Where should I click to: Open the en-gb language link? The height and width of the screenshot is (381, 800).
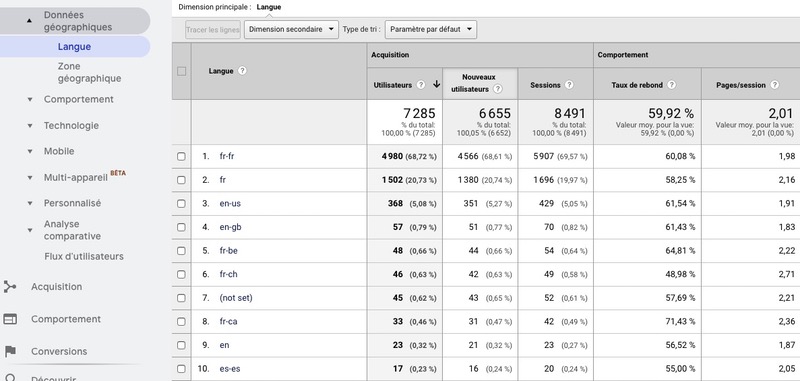(230, 227)
